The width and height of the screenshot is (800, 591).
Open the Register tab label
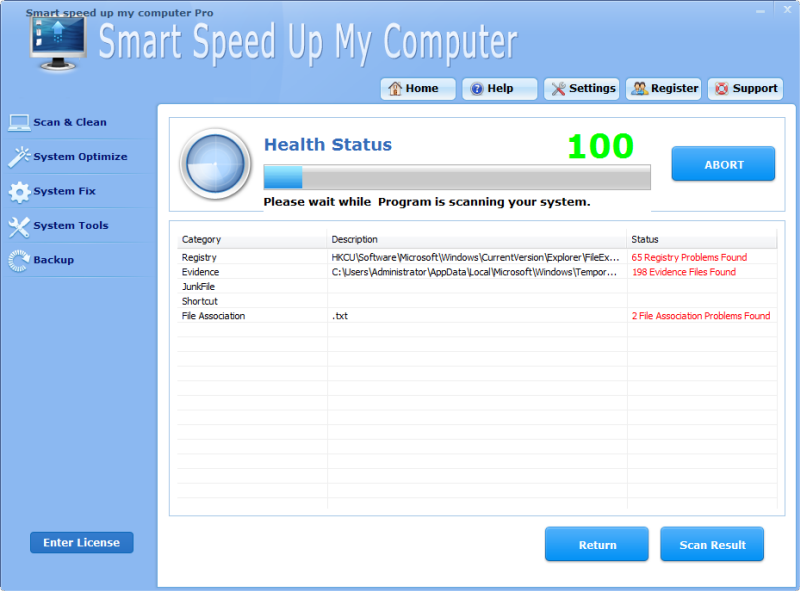click(674, 88)
